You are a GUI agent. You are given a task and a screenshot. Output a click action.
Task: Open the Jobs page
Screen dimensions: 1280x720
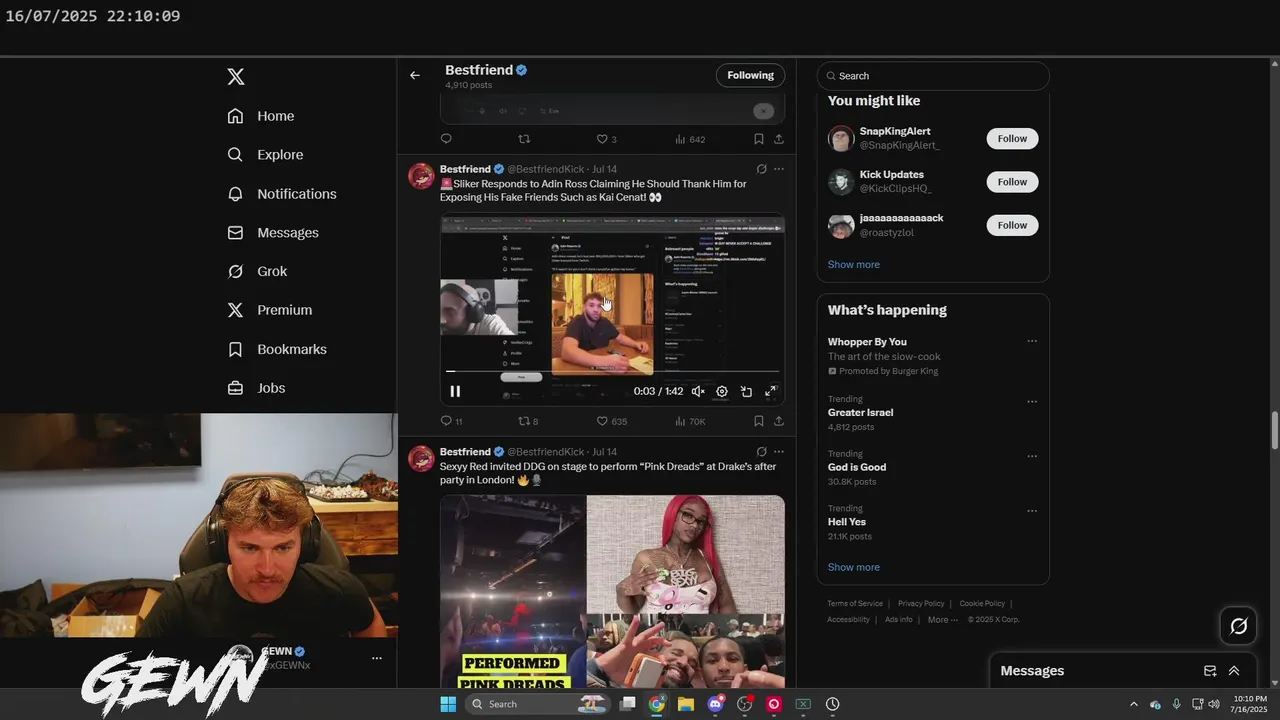pos(256,388)
